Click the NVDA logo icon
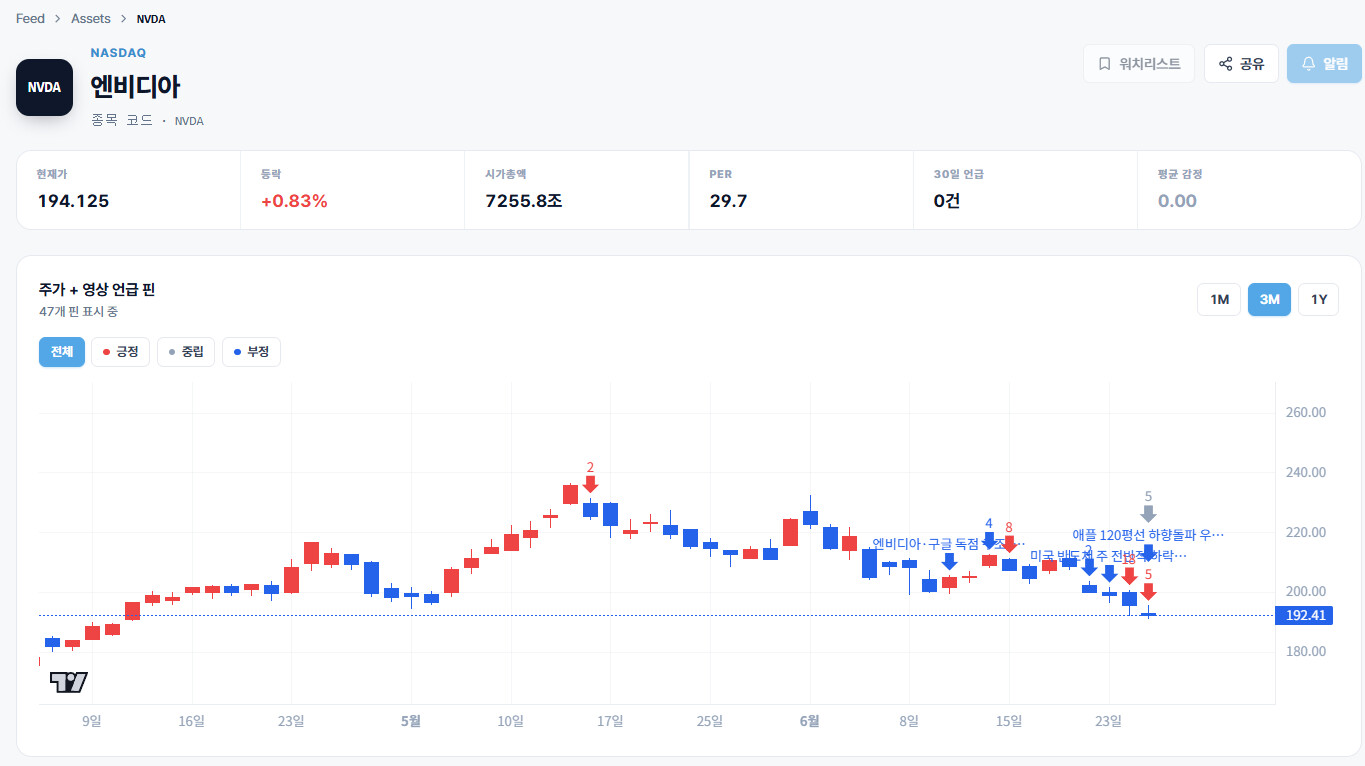This screenshot has height=766, width=1365. pos(44,87)
